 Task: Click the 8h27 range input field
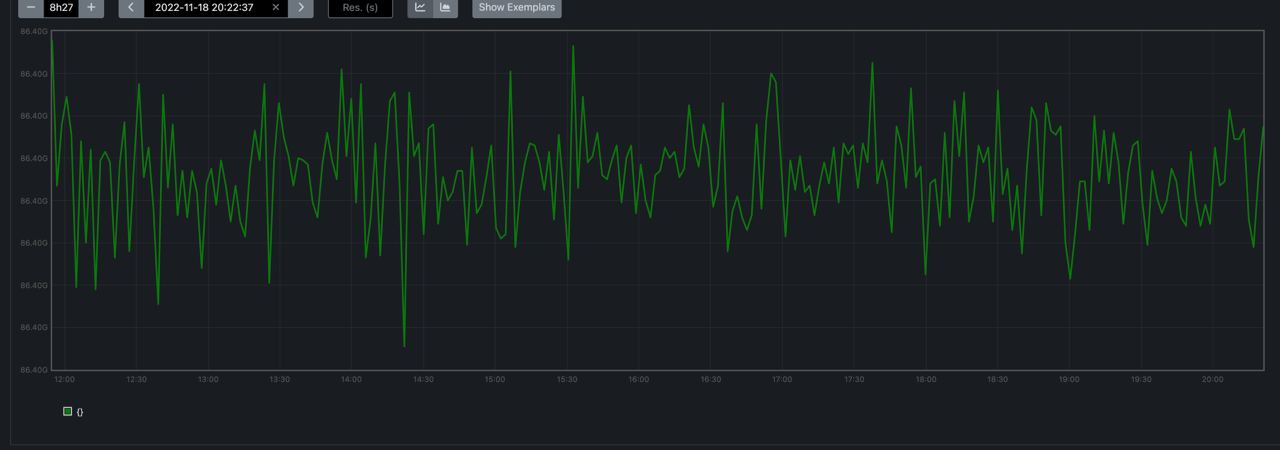[x=61, y=7]
